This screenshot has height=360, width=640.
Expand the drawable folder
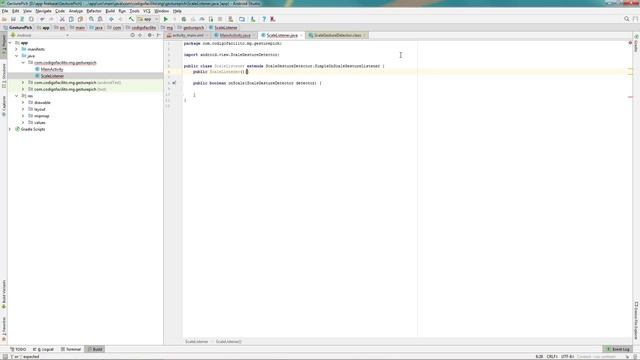(23, 103)
